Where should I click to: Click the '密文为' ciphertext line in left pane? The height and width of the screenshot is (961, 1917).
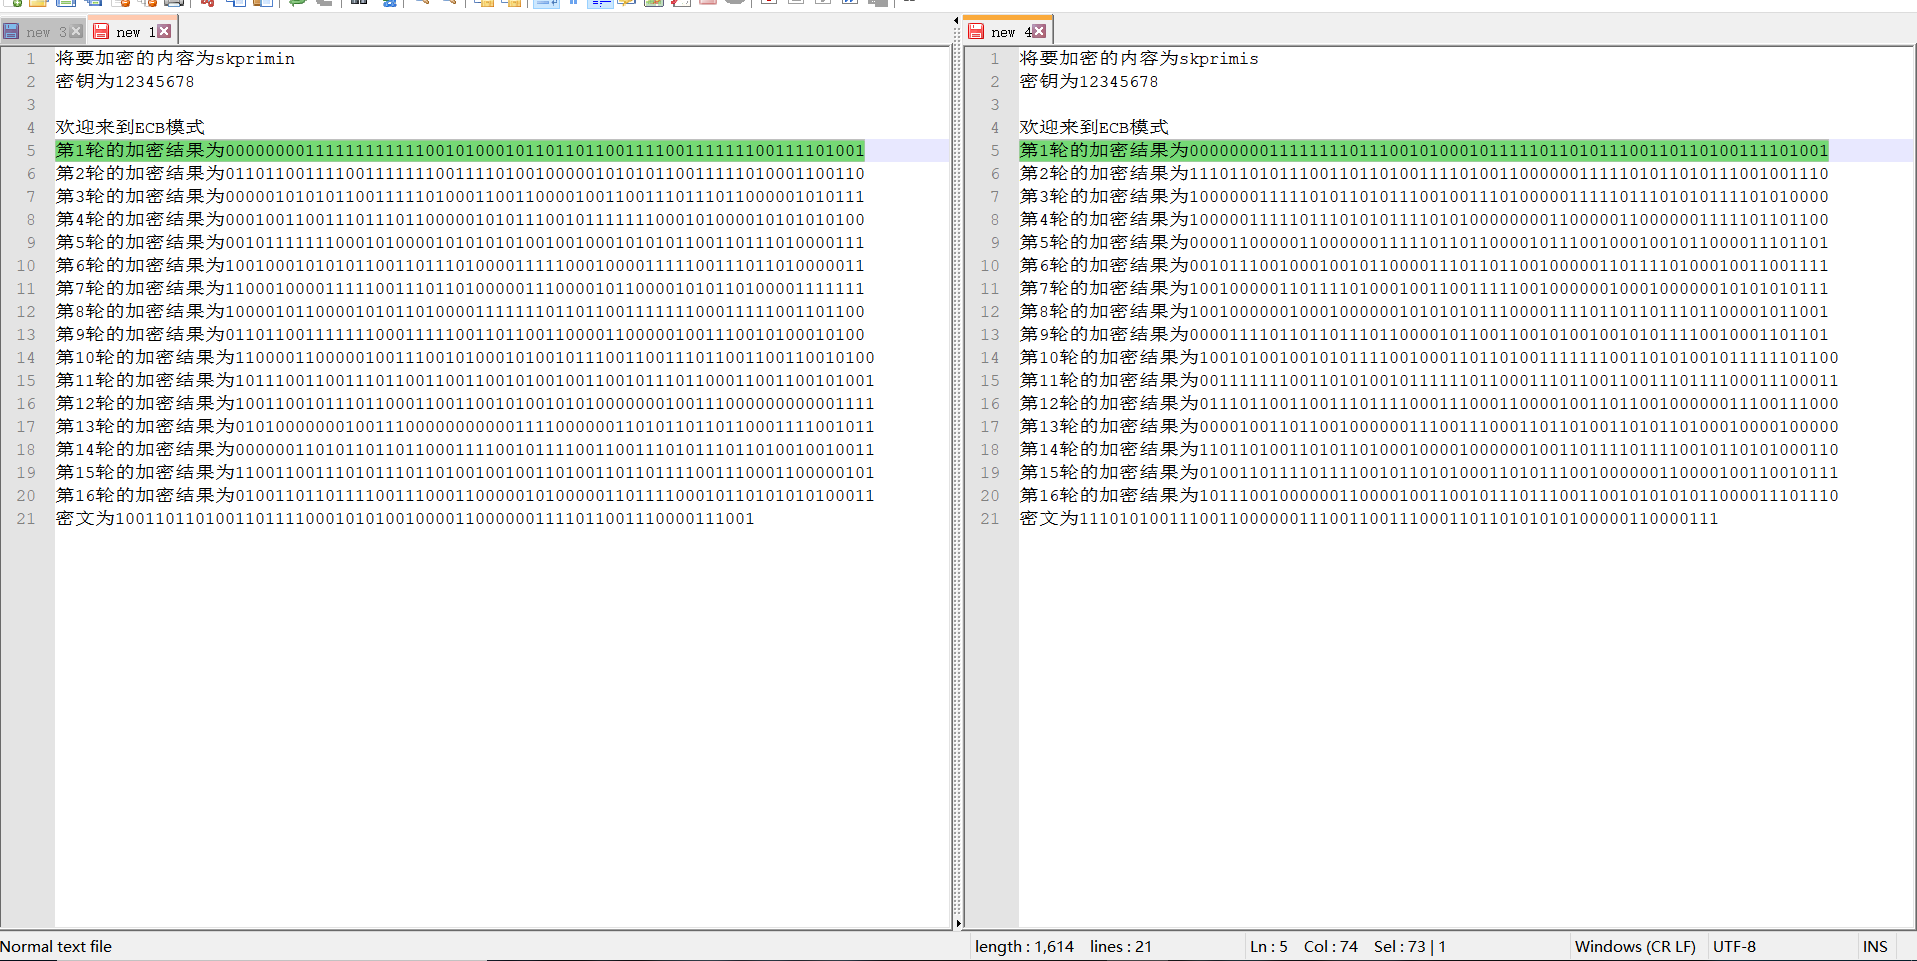405,519
